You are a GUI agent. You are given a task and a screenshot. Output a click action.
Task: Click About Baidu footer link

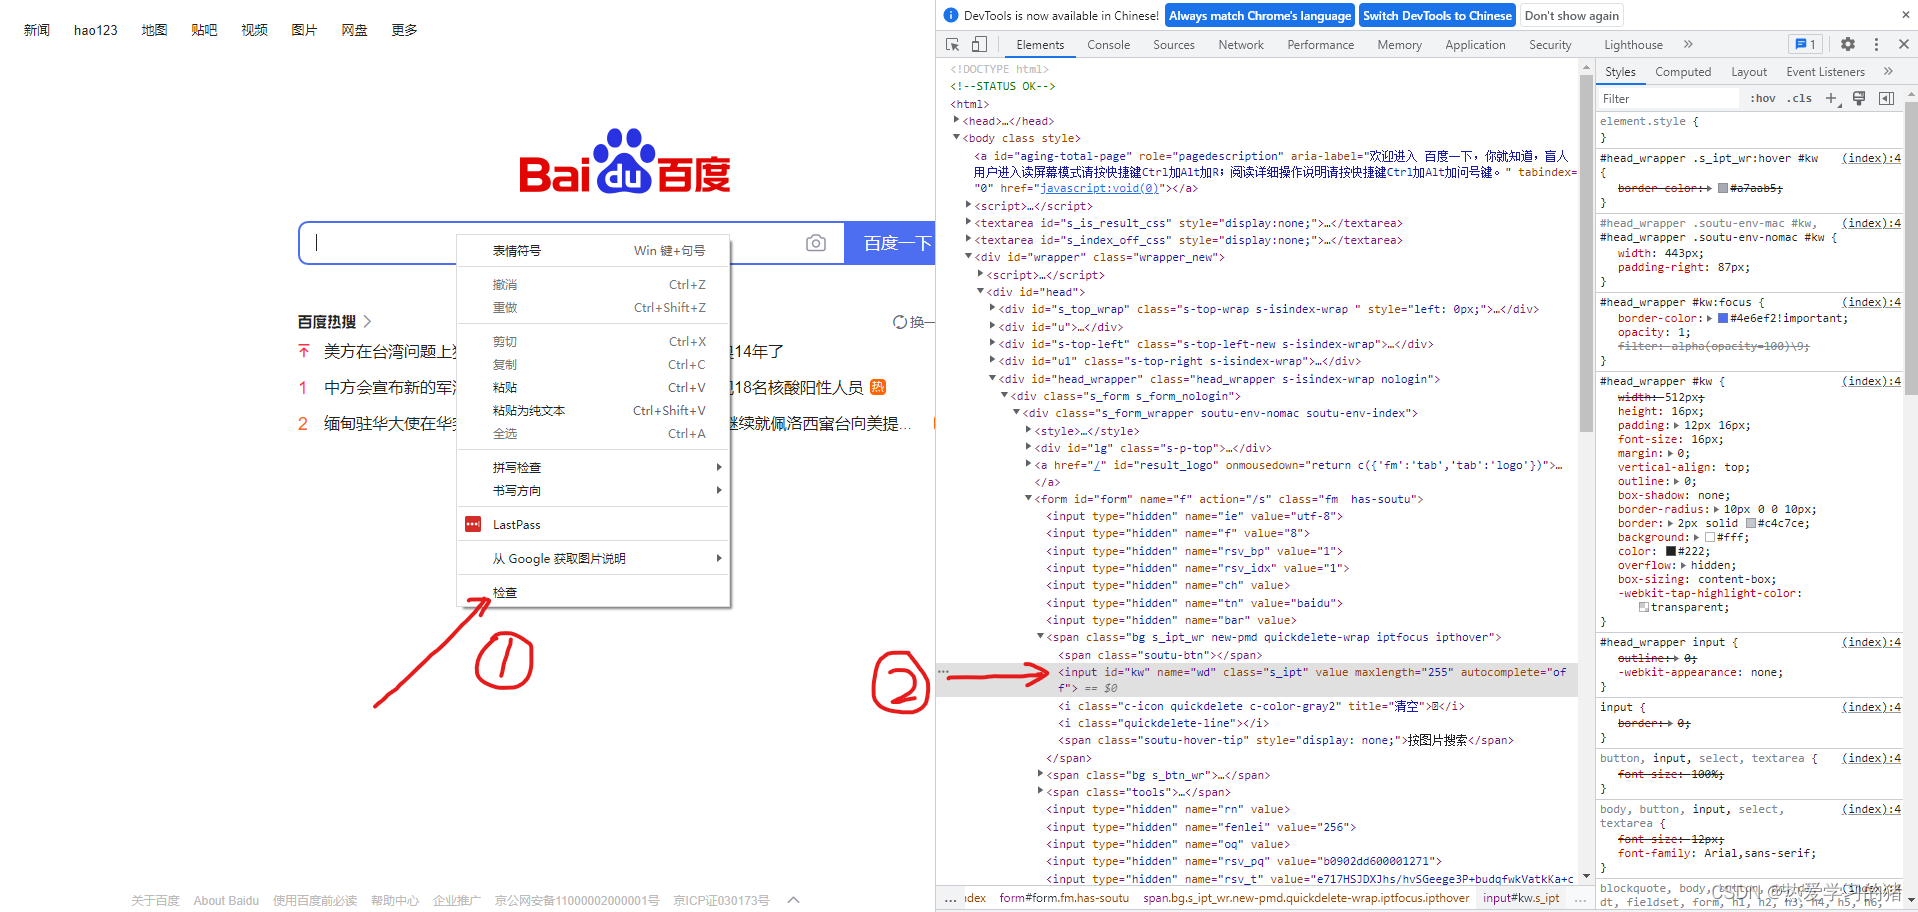[x=226, y=900]
